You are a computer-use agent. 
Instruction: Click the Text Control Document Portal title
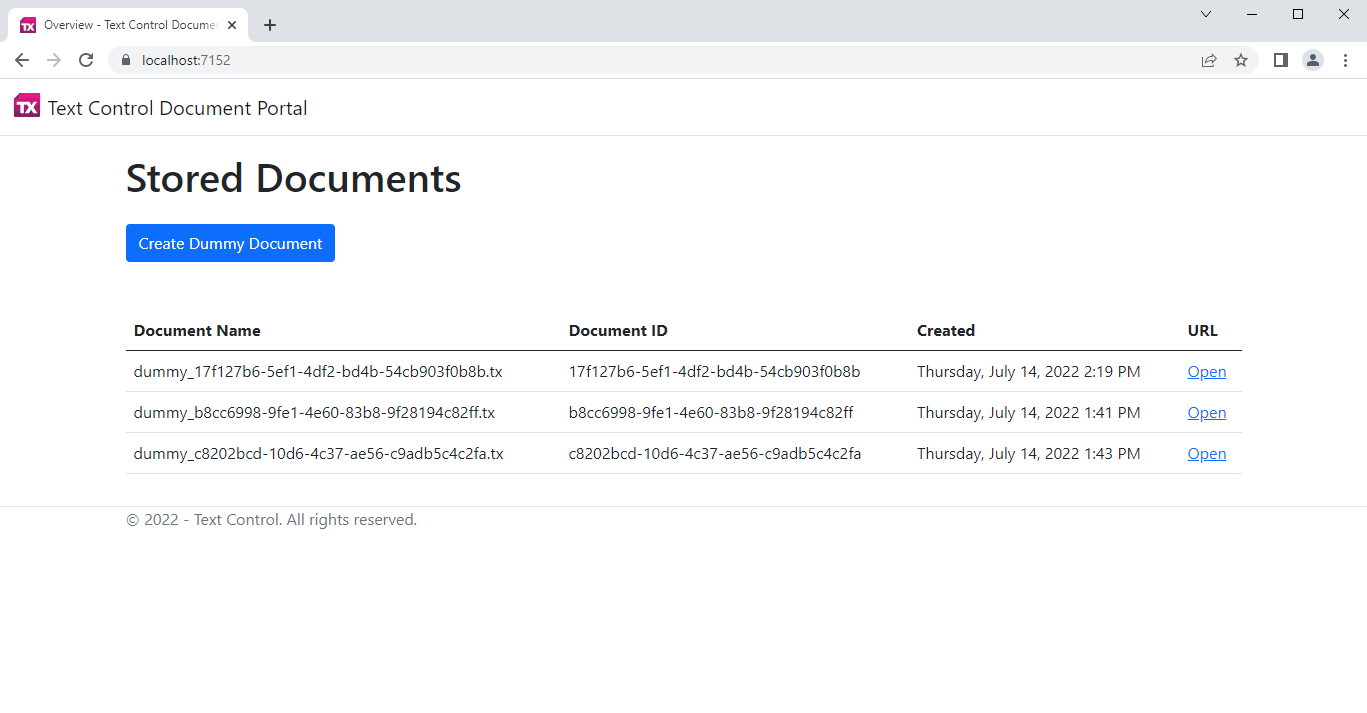pyautogui.click(x=178, y=108)
